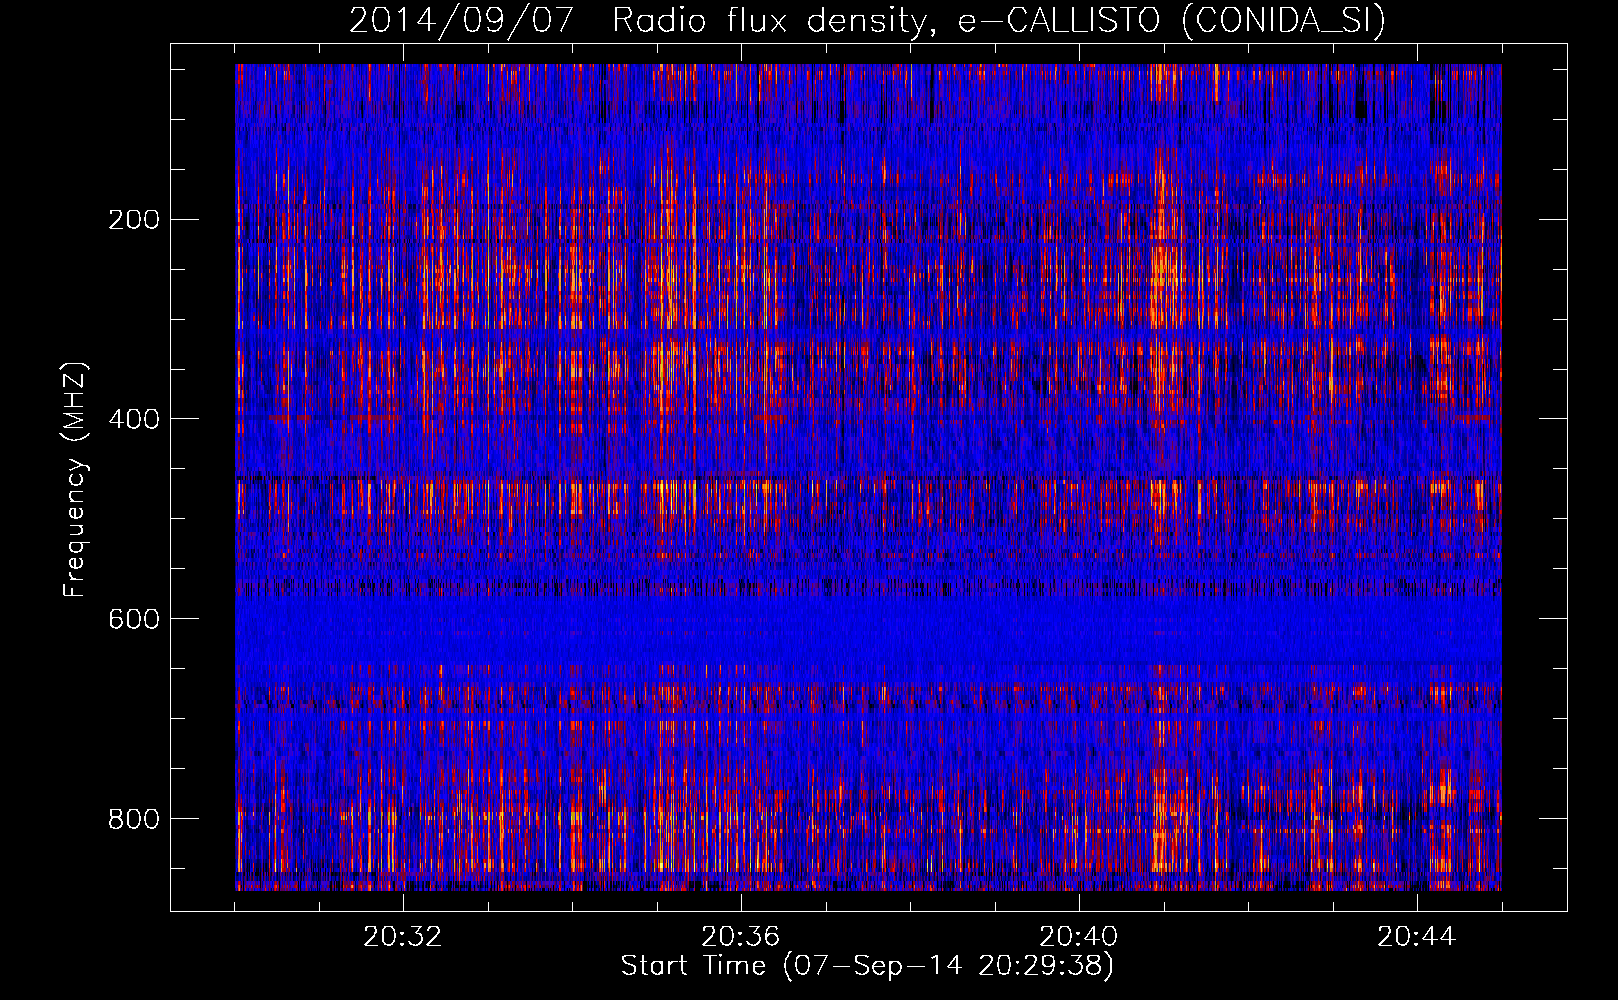Click the 'Start Time (07-Sep-14 20:29:38)' label
1618x1000 pixels.
click(867, 966)
